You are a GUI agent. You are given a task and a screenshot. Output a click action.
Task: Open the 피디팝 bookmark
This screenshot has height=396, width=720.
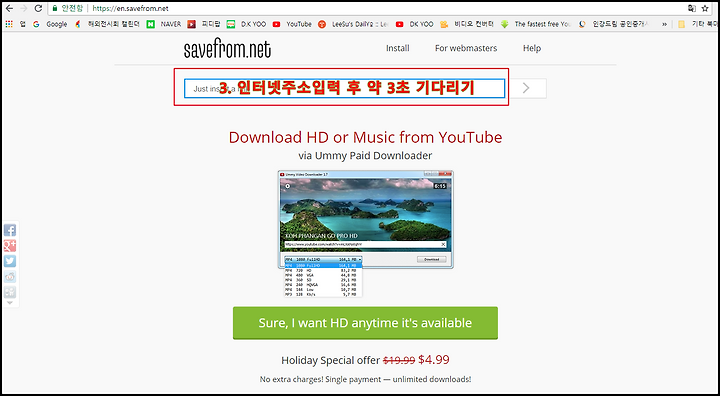click(204, 24)
